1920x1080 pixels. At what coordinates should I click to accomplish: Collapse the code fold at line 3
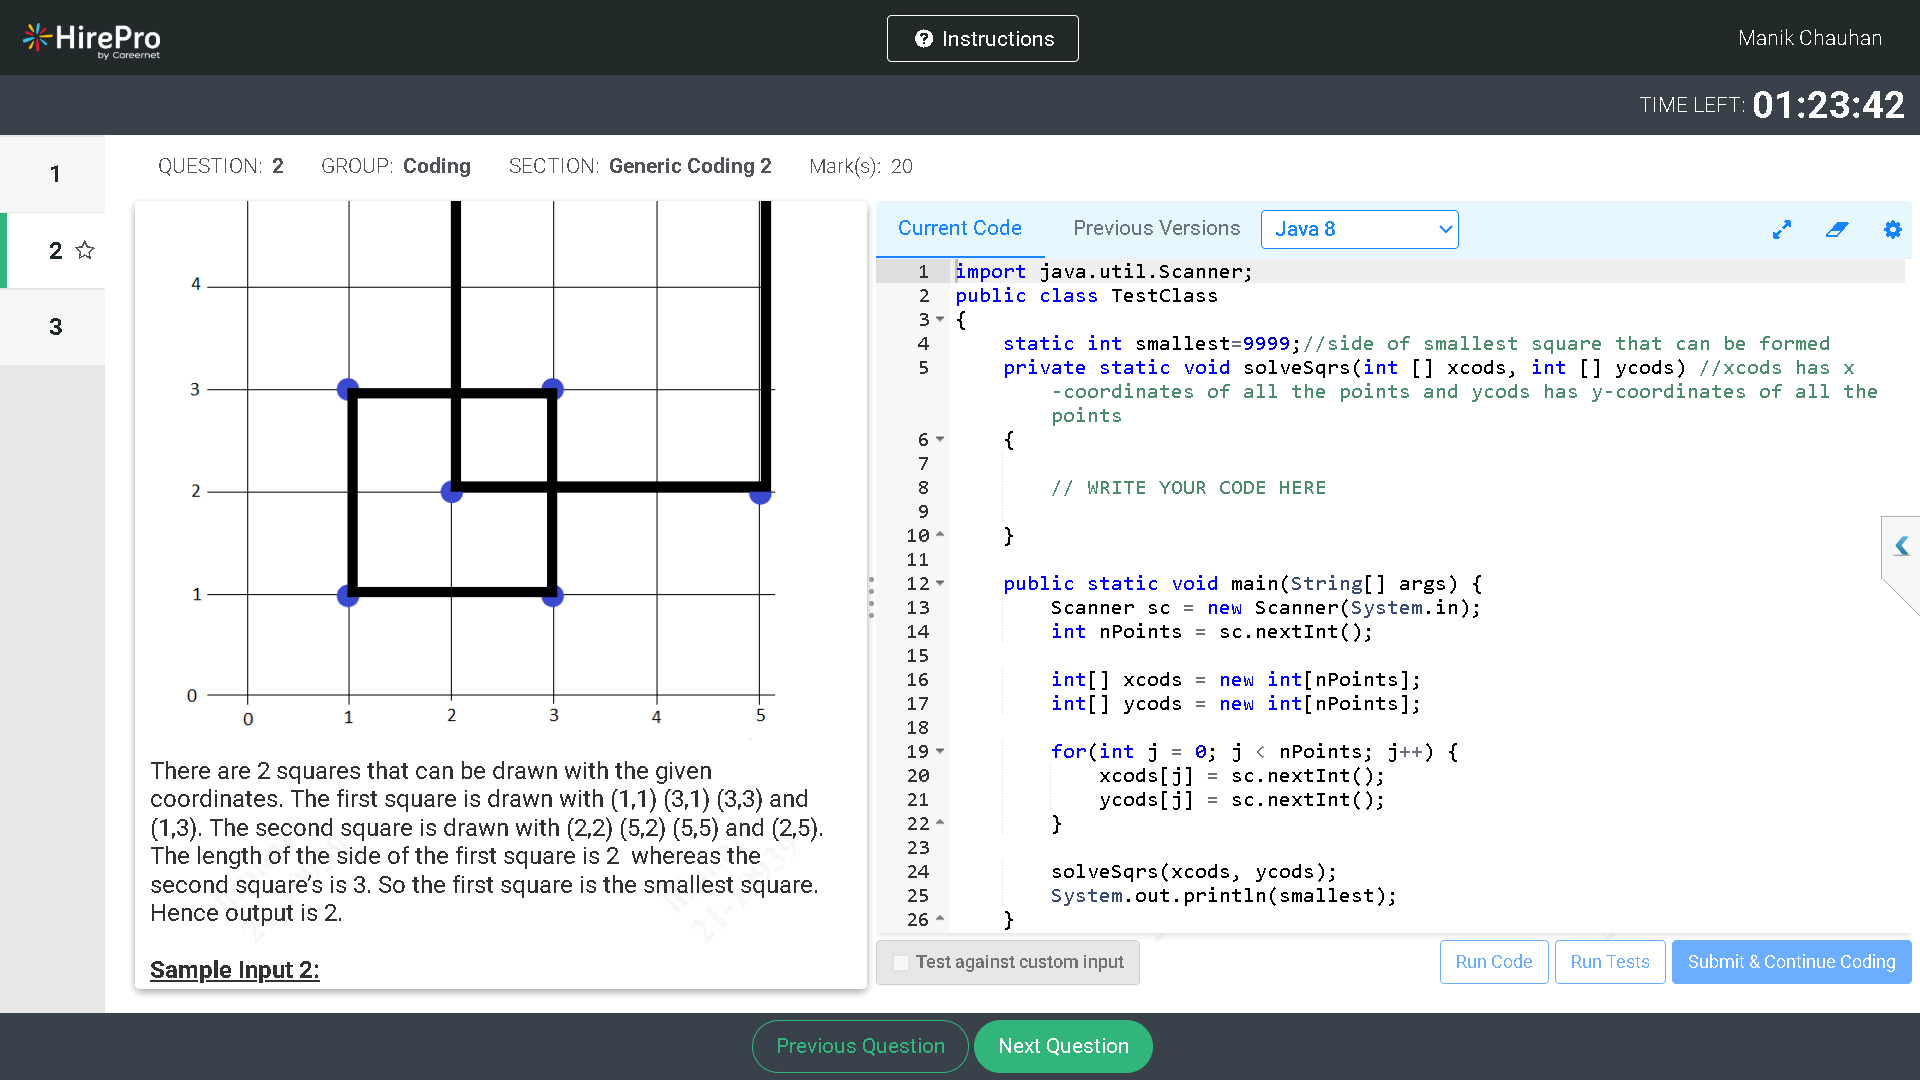(x=940, y=320)
